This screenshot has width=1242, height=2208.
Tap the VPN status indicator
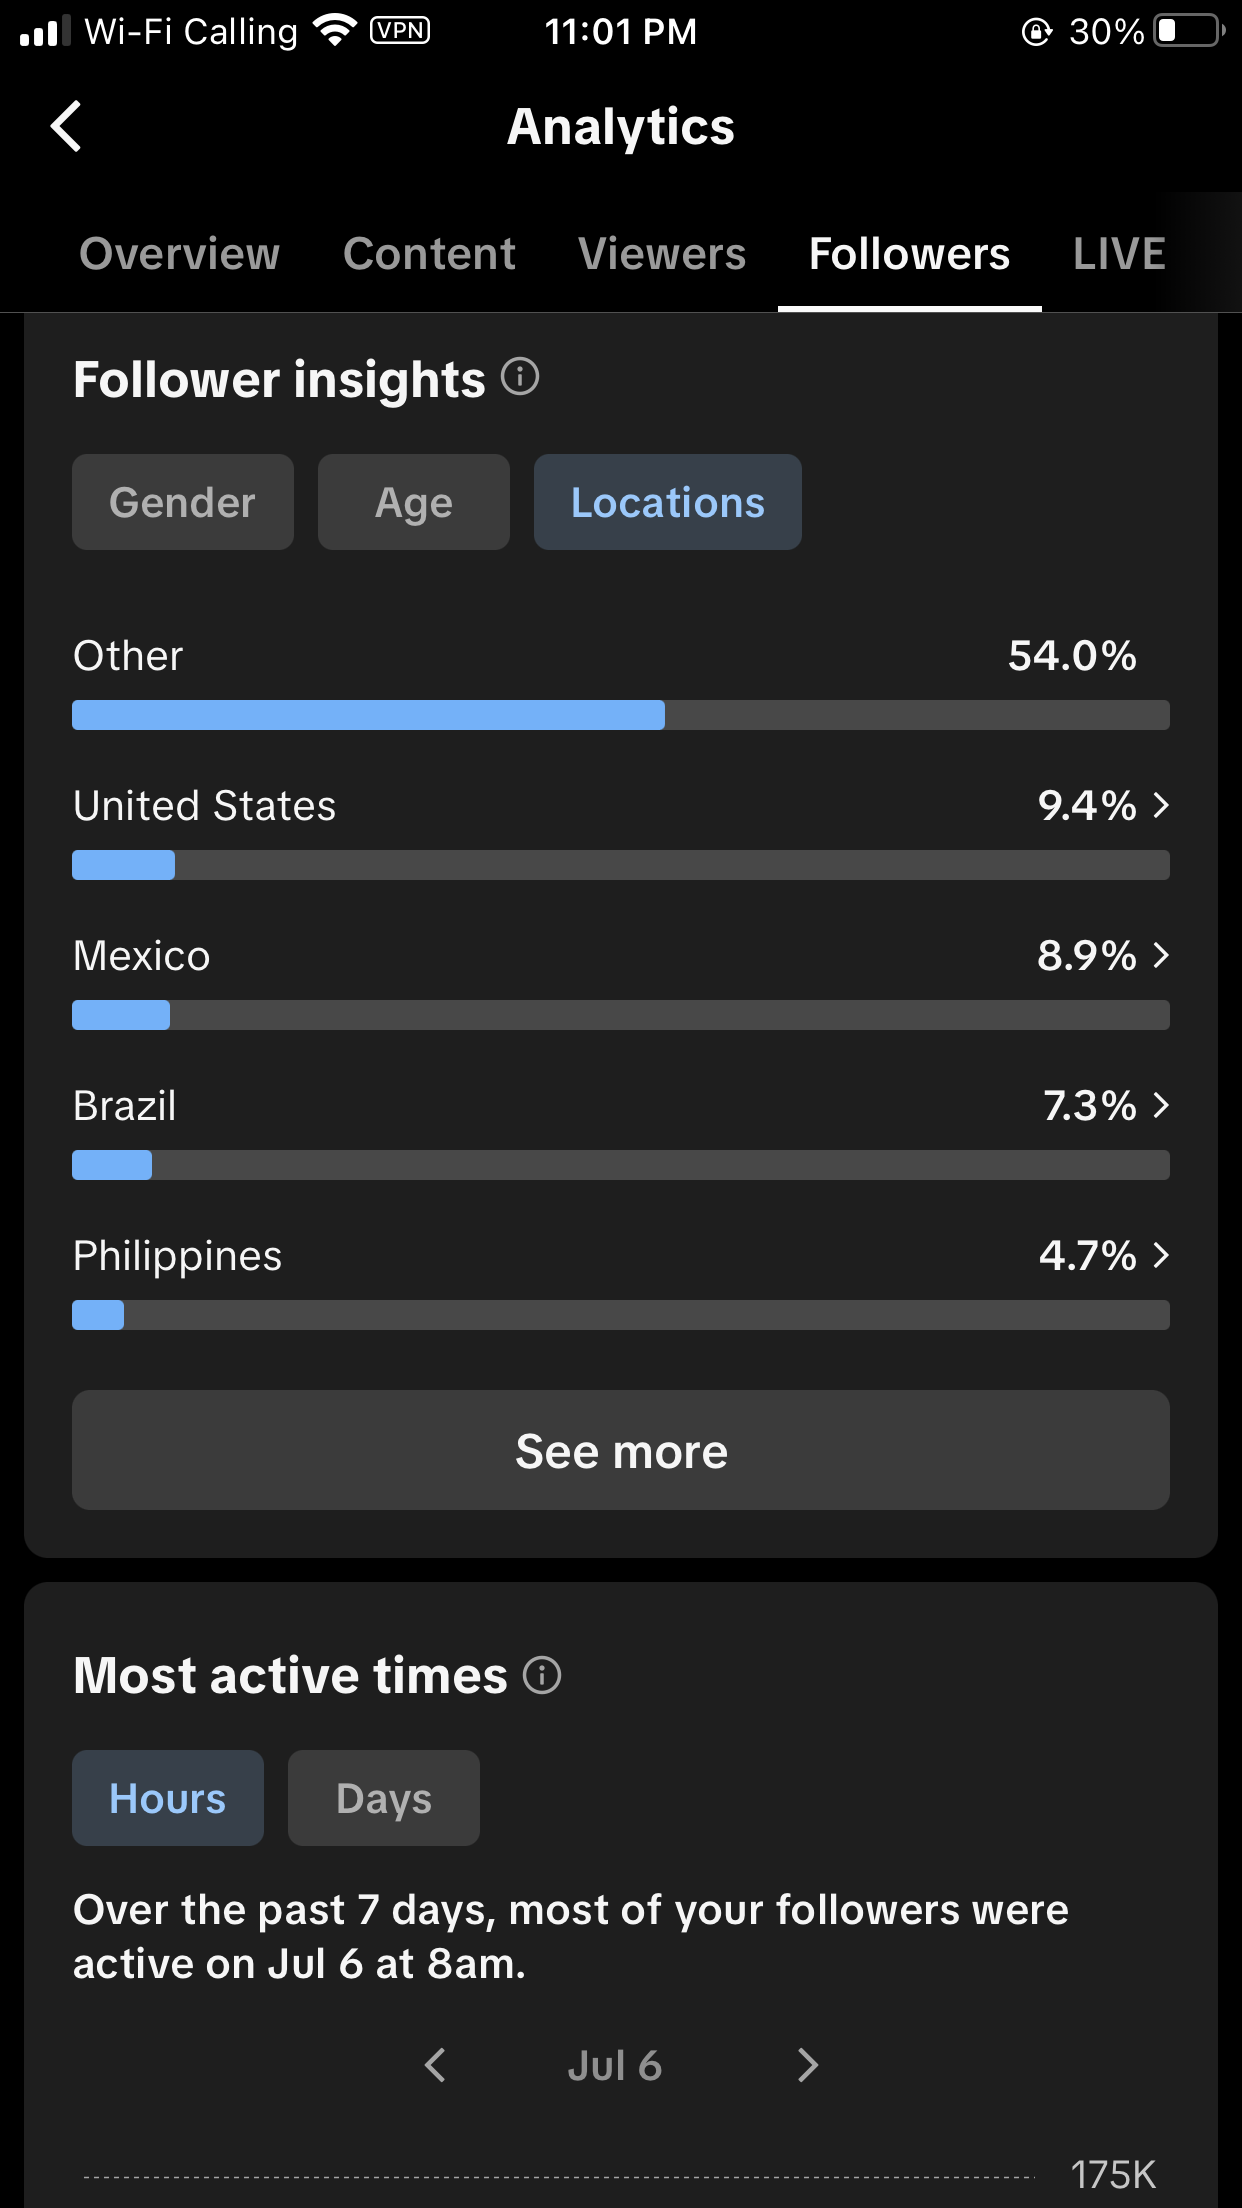click(x=400, y=31)
